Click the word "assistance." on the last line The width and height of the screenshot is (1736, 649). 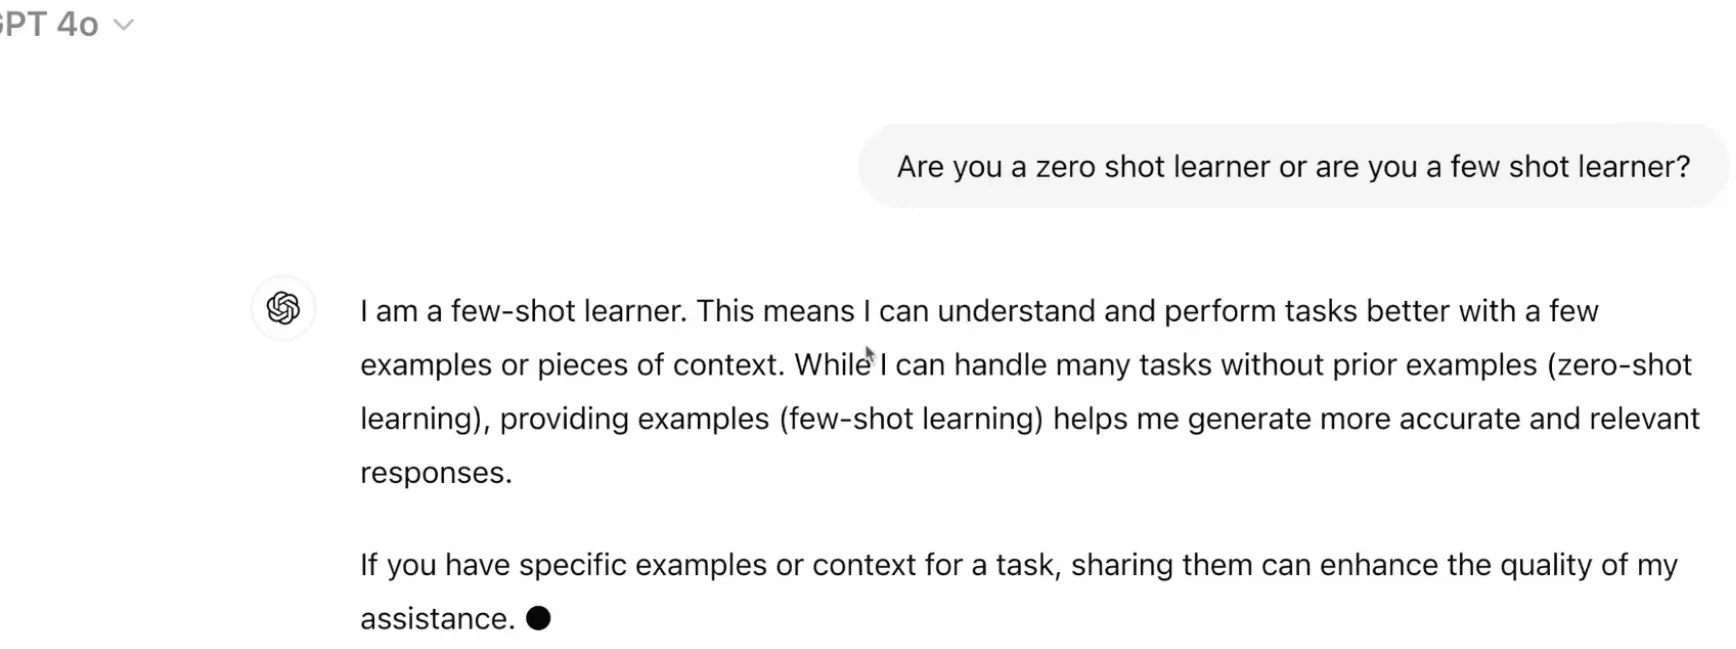437,619
